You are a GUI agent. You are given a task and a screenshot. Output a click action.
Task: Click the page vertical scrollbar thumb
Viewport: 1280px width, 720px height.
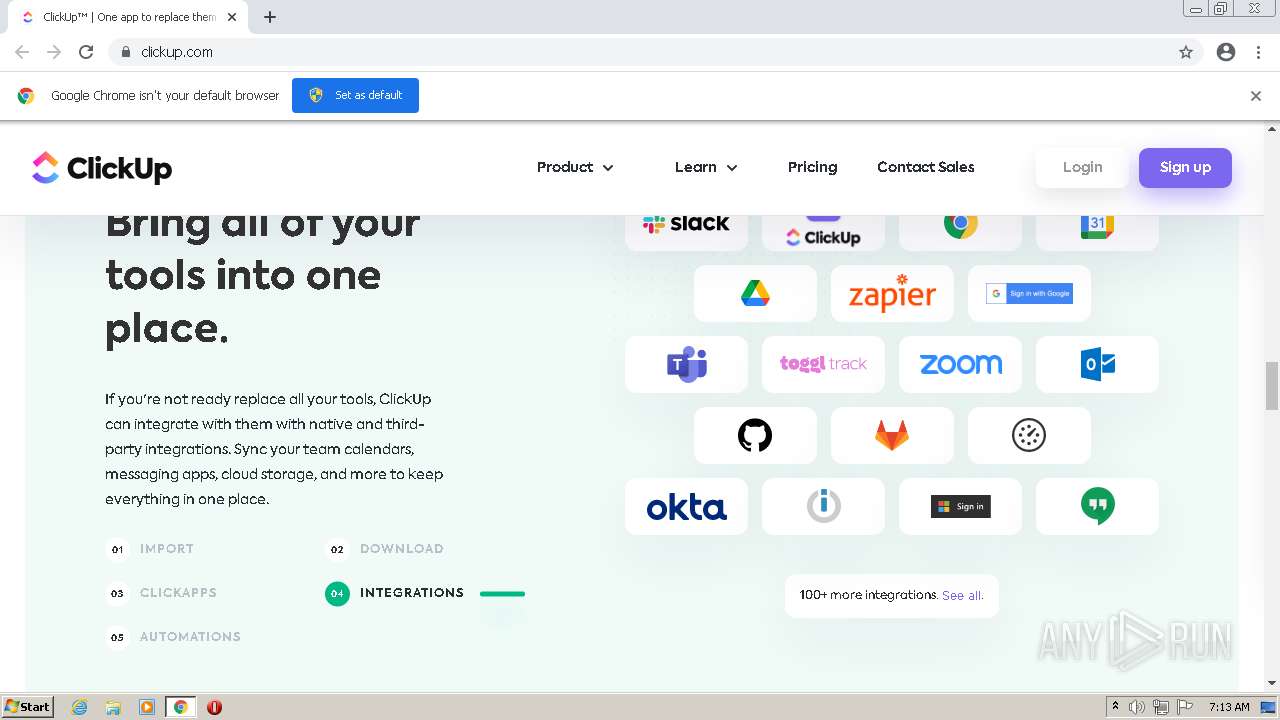tap(1272, 386)
